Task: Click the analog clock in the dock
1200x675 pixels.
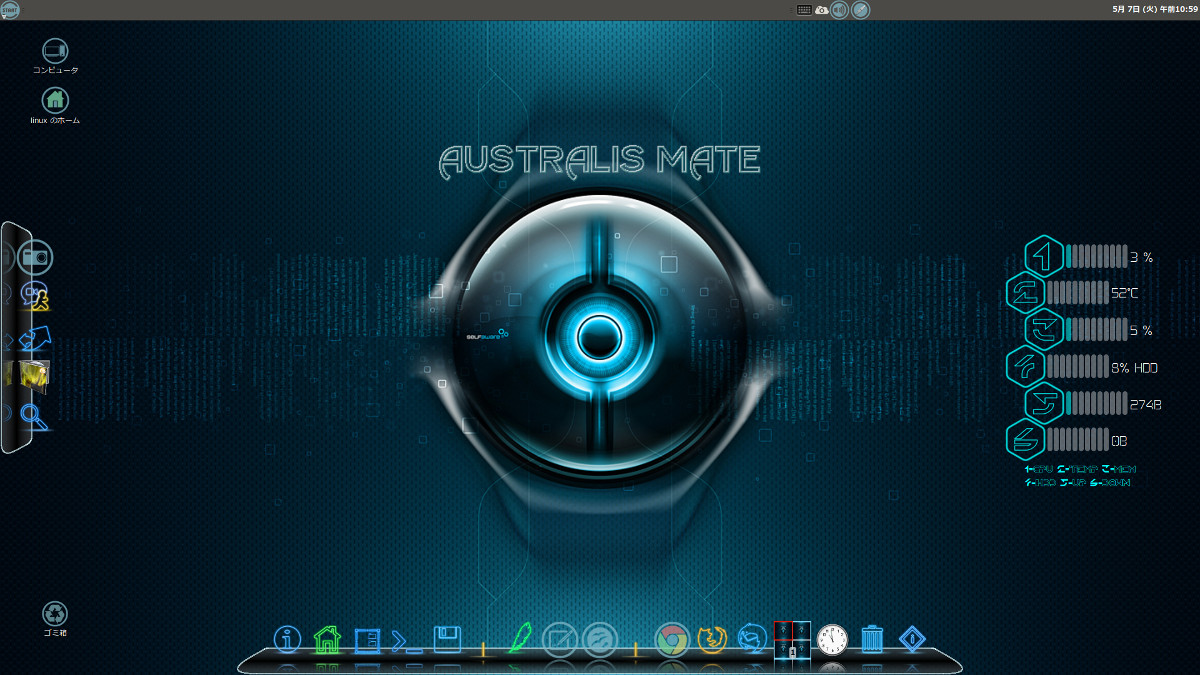Action: pyautogui.click(x=832, y=638)
